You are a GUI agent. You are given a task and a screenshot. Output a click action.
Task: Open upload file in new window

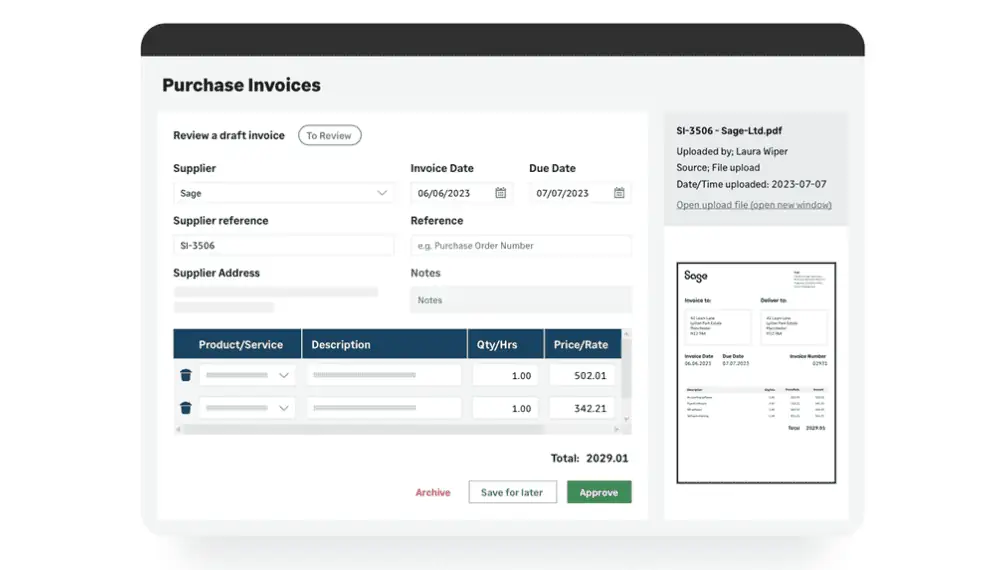754,205
